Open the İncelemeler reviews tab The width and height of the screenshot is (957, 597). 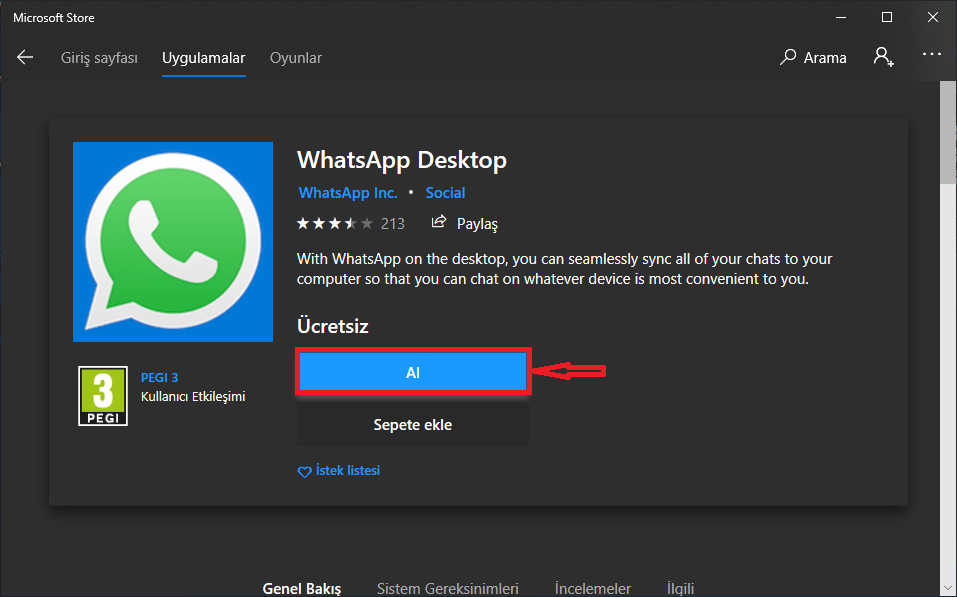(593, 588)
